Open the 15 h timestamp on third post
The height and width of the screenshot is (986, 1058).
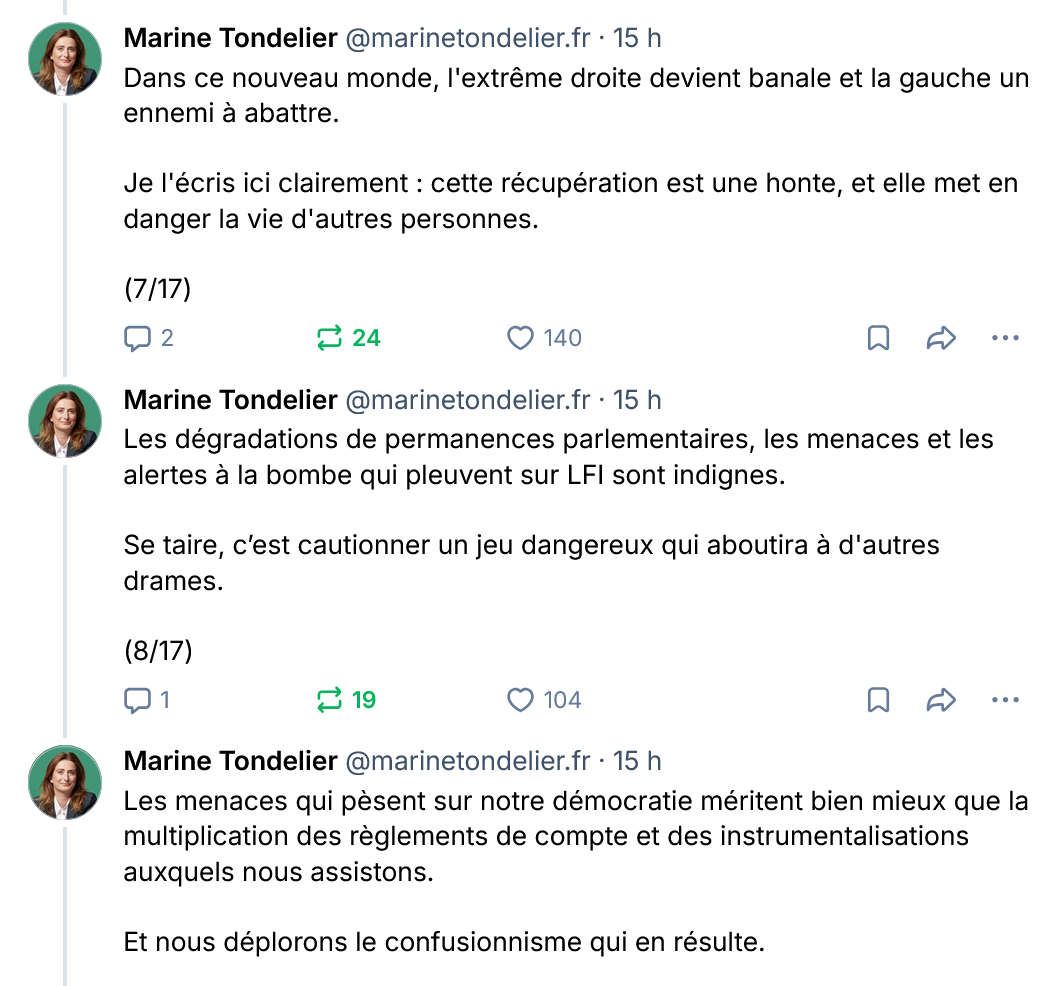(x=637, y=762)
